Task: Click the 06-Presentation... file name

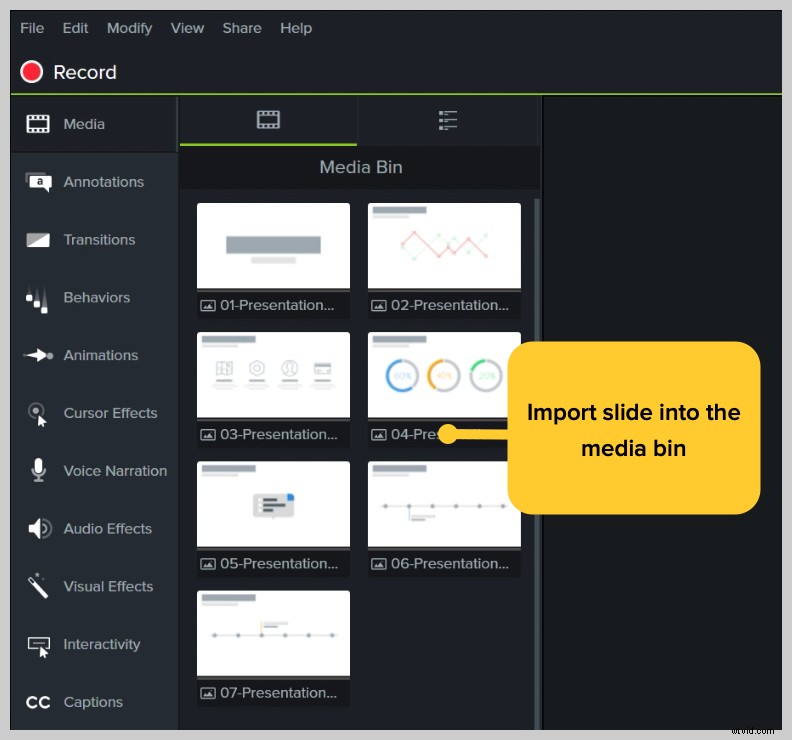Action: pyautogui.click(x=450, y=564)
